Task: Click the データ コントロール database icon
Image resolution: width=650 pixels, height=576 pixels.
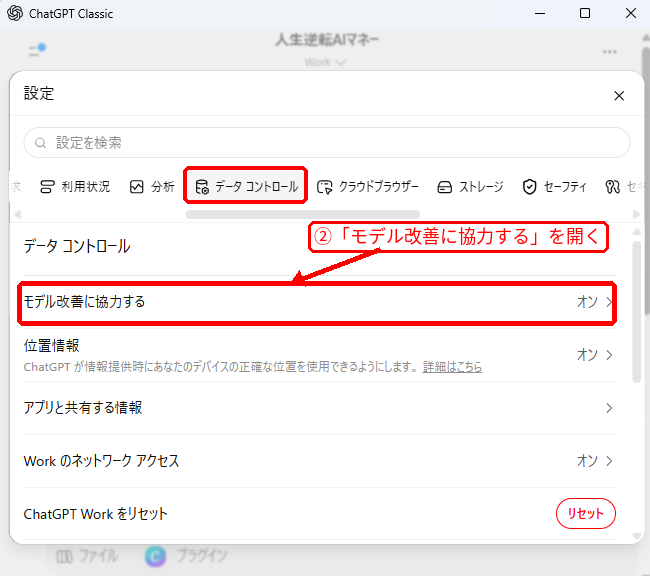Action: tap(202, 187)
